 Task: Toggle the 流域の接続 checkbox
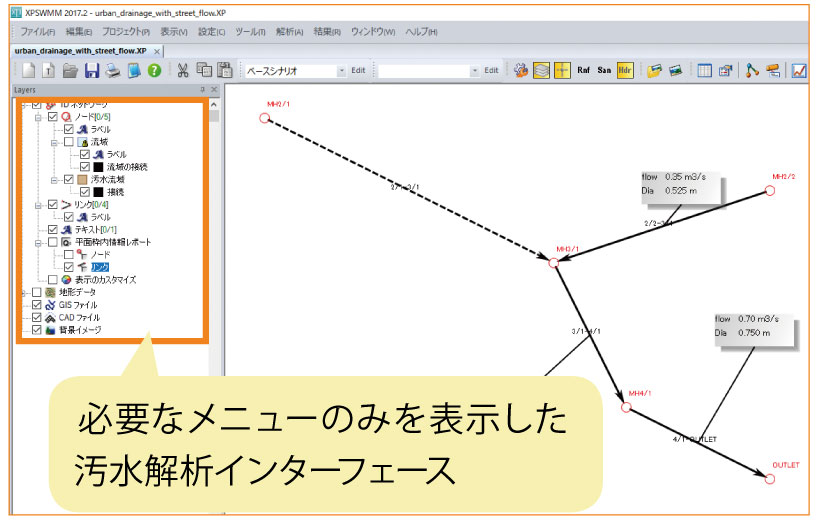coord(85,167)
